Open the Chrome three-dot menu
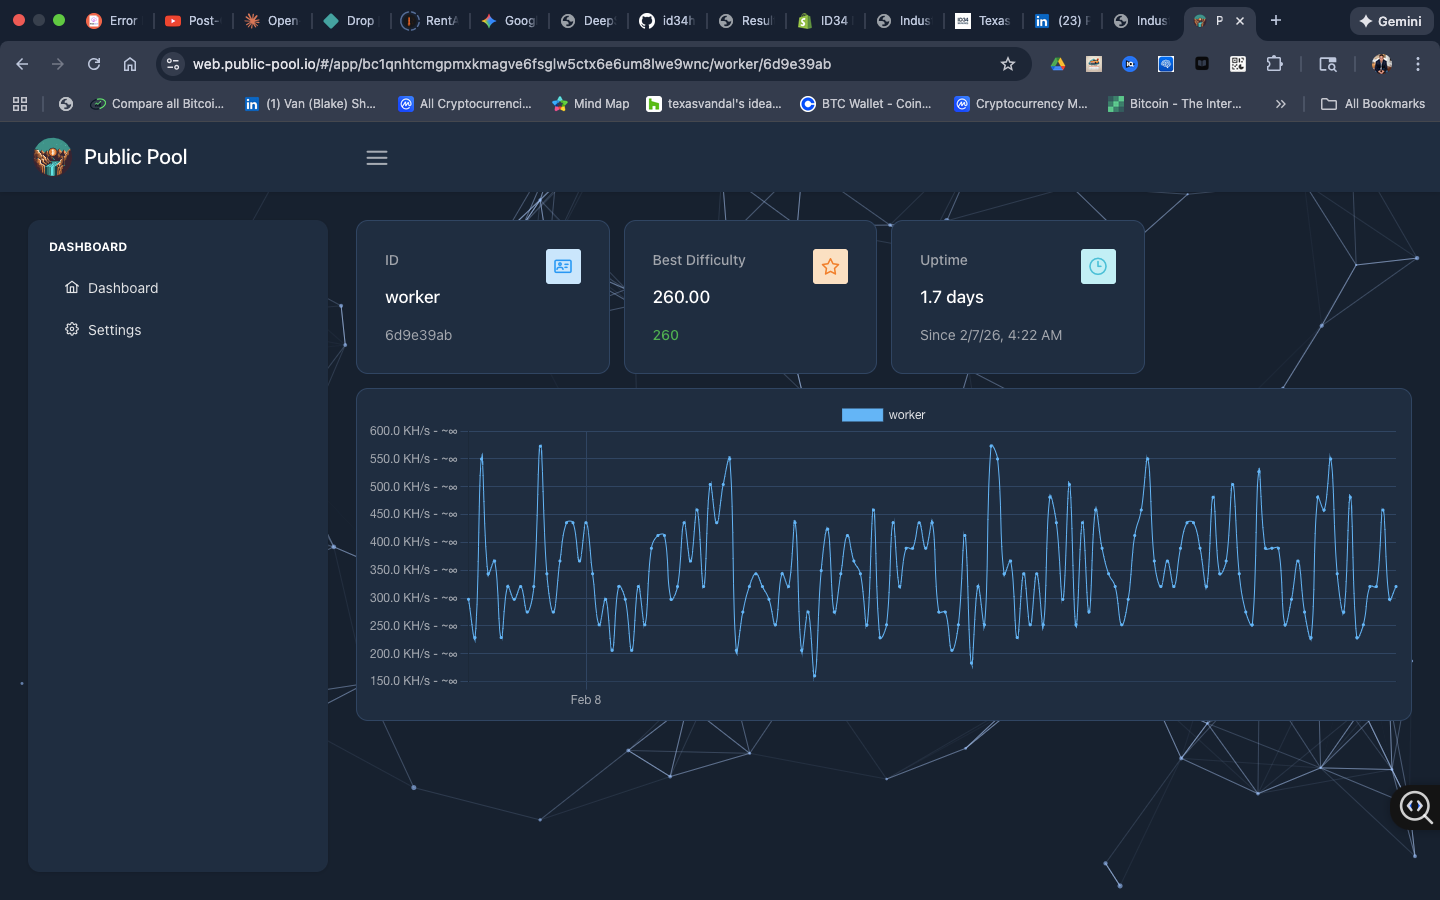The height and width of the screenshot is (900, 1440). pos(1417,64)
